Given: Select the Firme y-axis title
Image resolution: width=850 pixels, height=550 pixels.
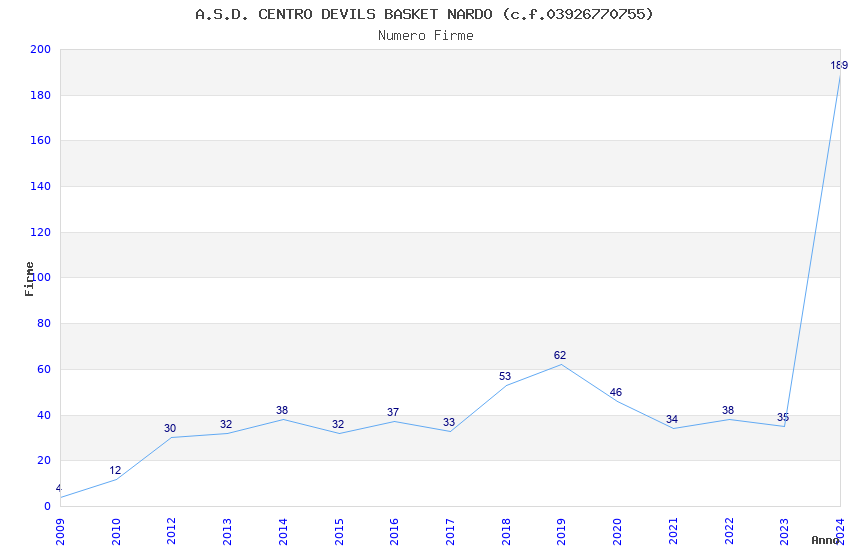Looking at the screenshot, I should click(x=29, y=279).
